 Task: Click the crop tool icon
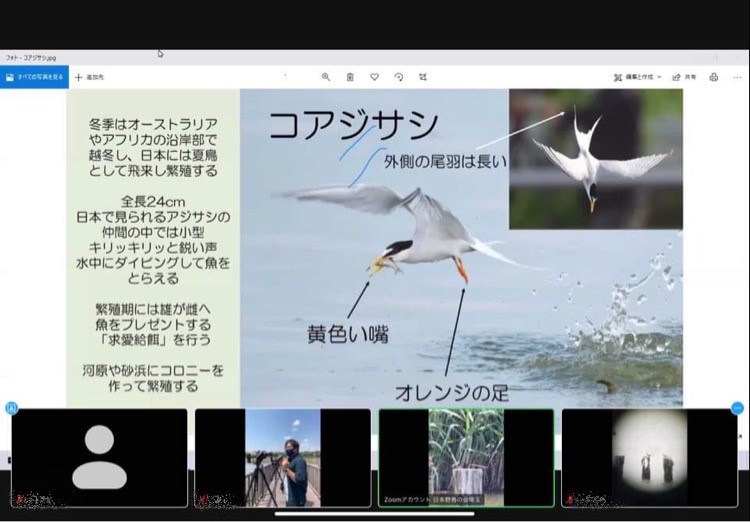click(x=423, y=77)
